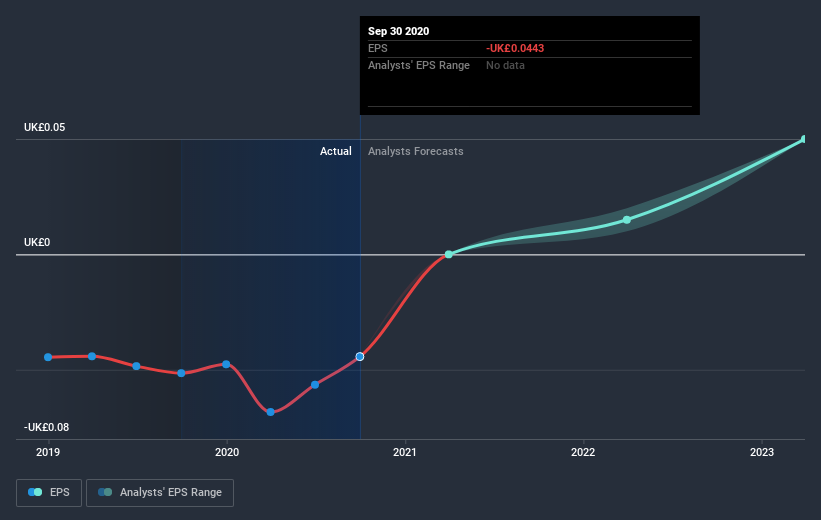This screenshot has height=520, width=821.
Task: Select the first EPS data point at 2019
Action: pos(48,357)
